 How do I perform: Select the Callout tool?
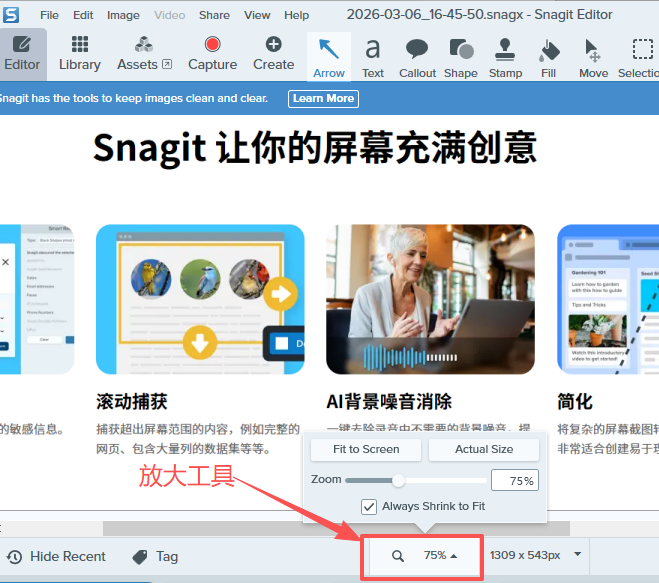click(417, 58)
